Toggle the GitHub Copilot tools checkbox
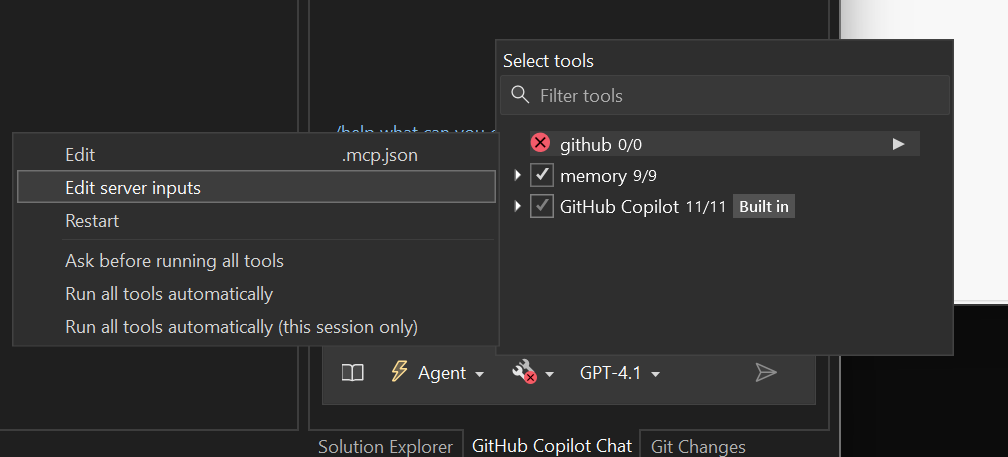Viewport: 1008px width, 457px height. 542,206
